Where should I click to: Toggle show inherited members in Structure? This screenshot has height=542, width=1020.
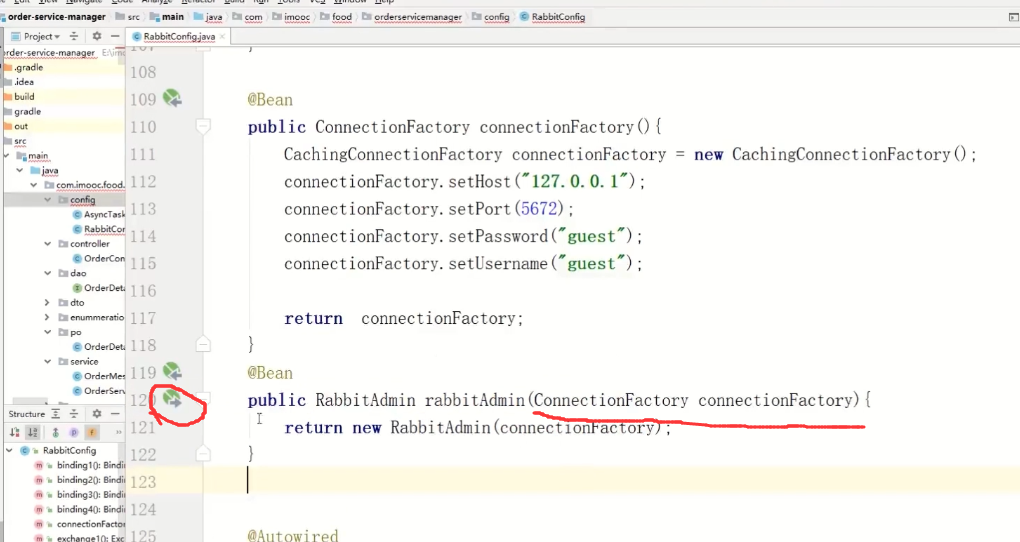(x=55, y=432)
